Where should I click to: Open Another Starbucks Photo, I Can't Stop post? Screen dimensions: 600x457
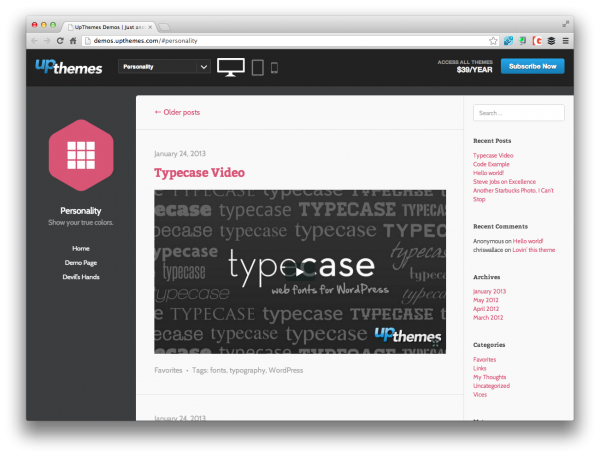click(x=513, y=195)
